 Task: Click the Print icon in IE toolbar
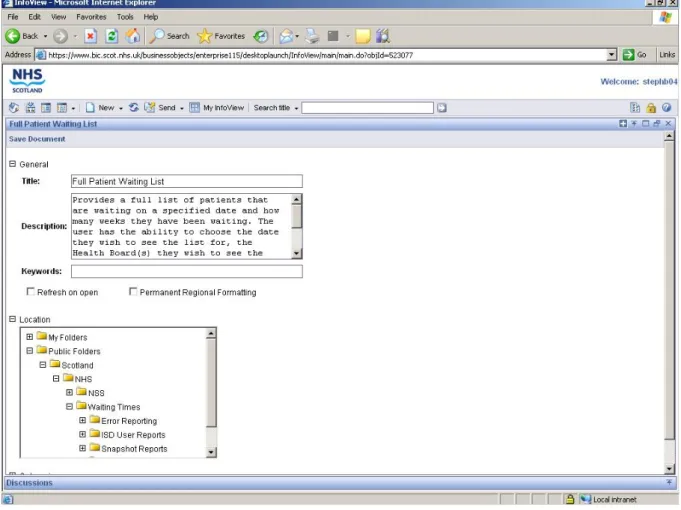point(312,36)
